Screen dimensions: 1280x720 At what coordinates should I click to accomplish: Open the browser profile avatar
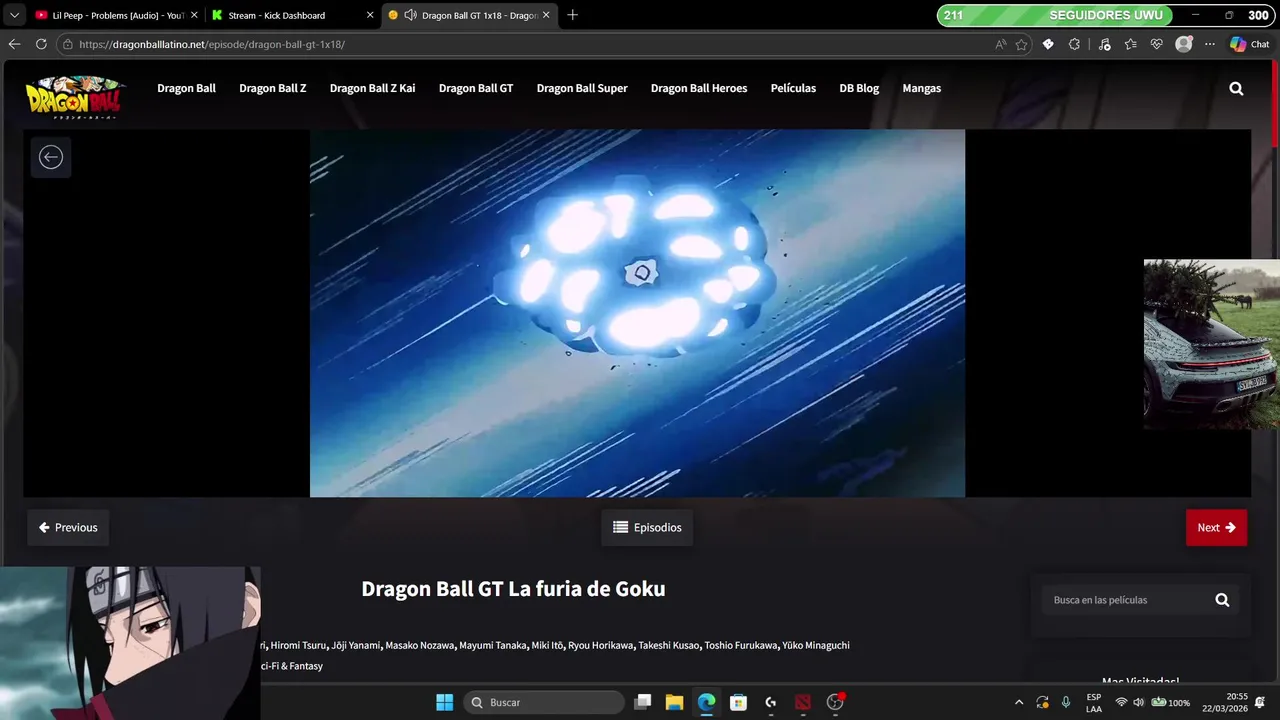[1184, 44]
